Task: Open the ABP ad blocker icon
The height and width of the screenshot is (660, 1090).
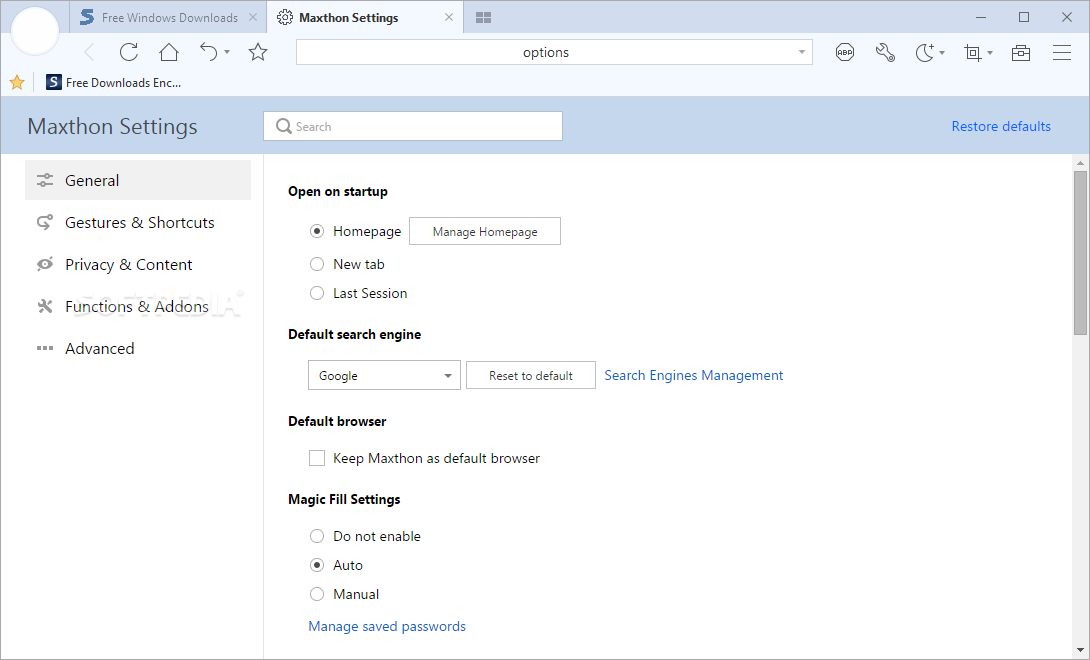Action: pos(845,52)
